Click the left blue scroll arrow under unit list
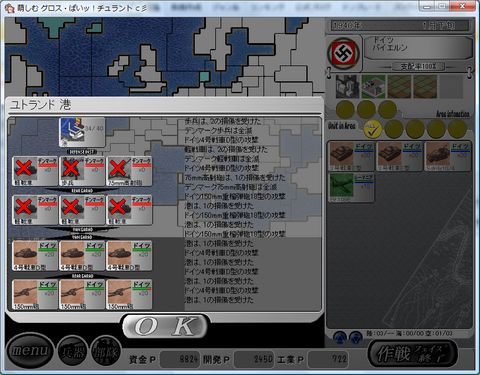The image size is (480, 375). pos(340,337)
